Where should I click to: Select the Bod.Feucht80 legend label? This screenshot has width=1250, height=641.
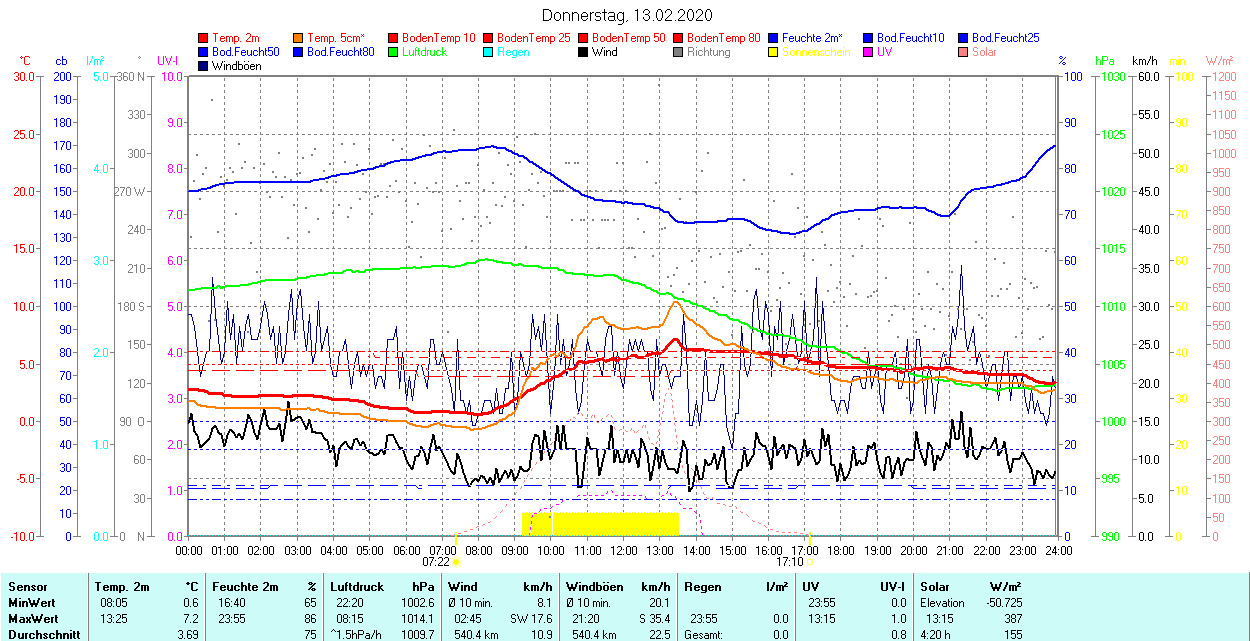(340, 52)
